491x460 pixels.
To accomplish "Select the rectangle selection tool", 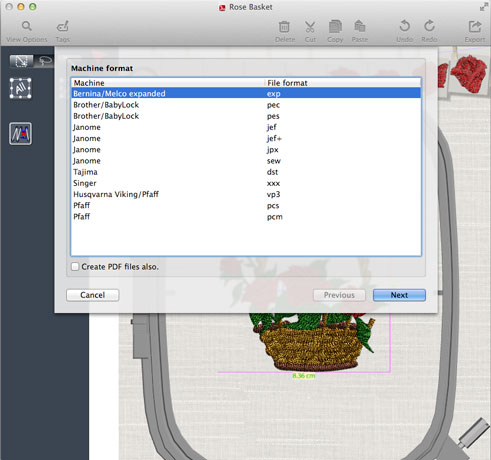I will click(21, 61).
